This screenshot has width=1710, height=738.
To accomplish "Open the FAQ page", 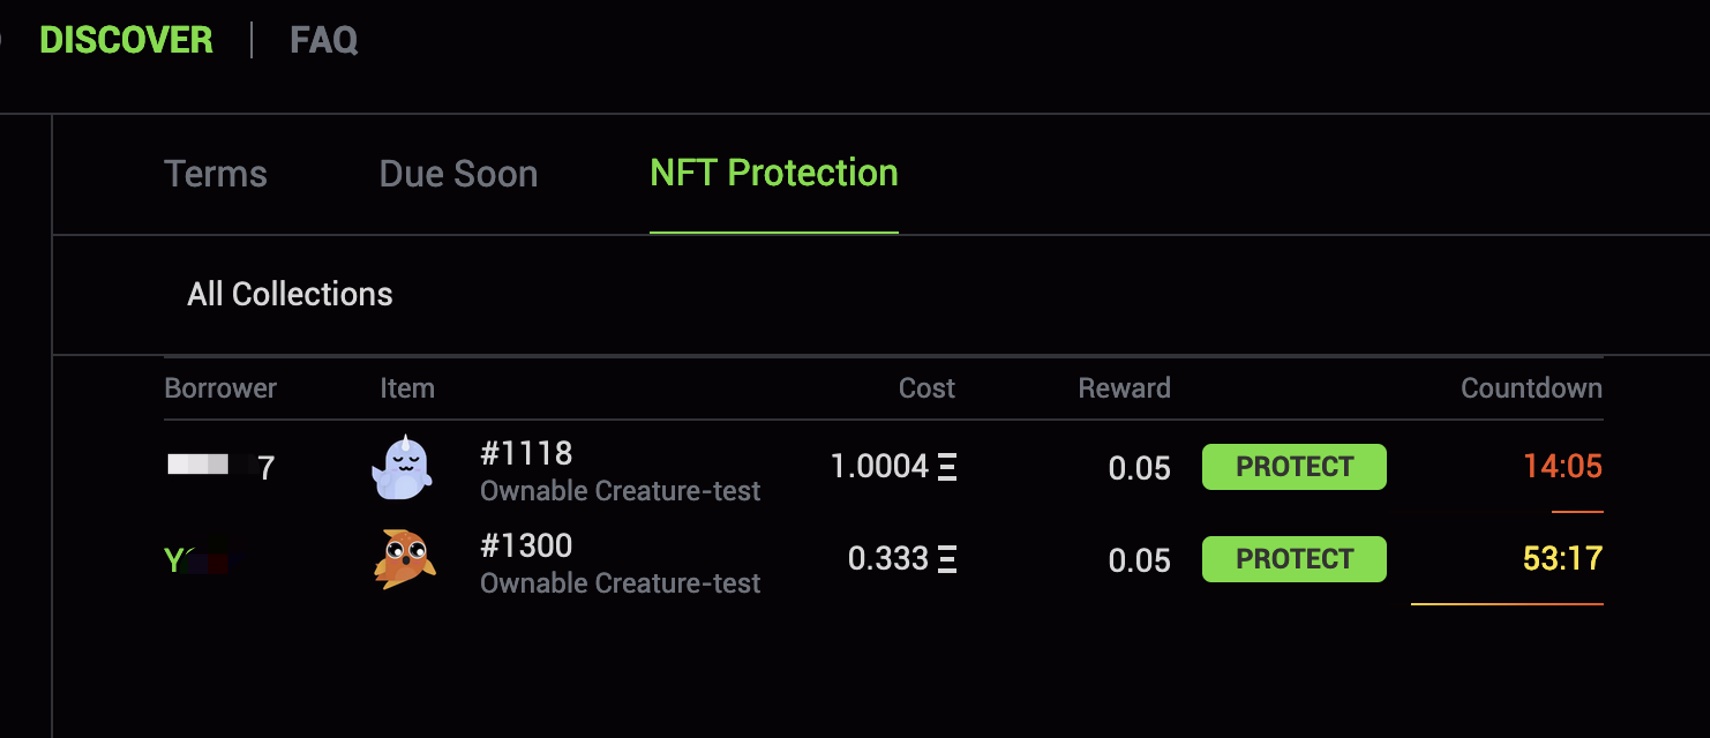I will (x=323, y=40).
